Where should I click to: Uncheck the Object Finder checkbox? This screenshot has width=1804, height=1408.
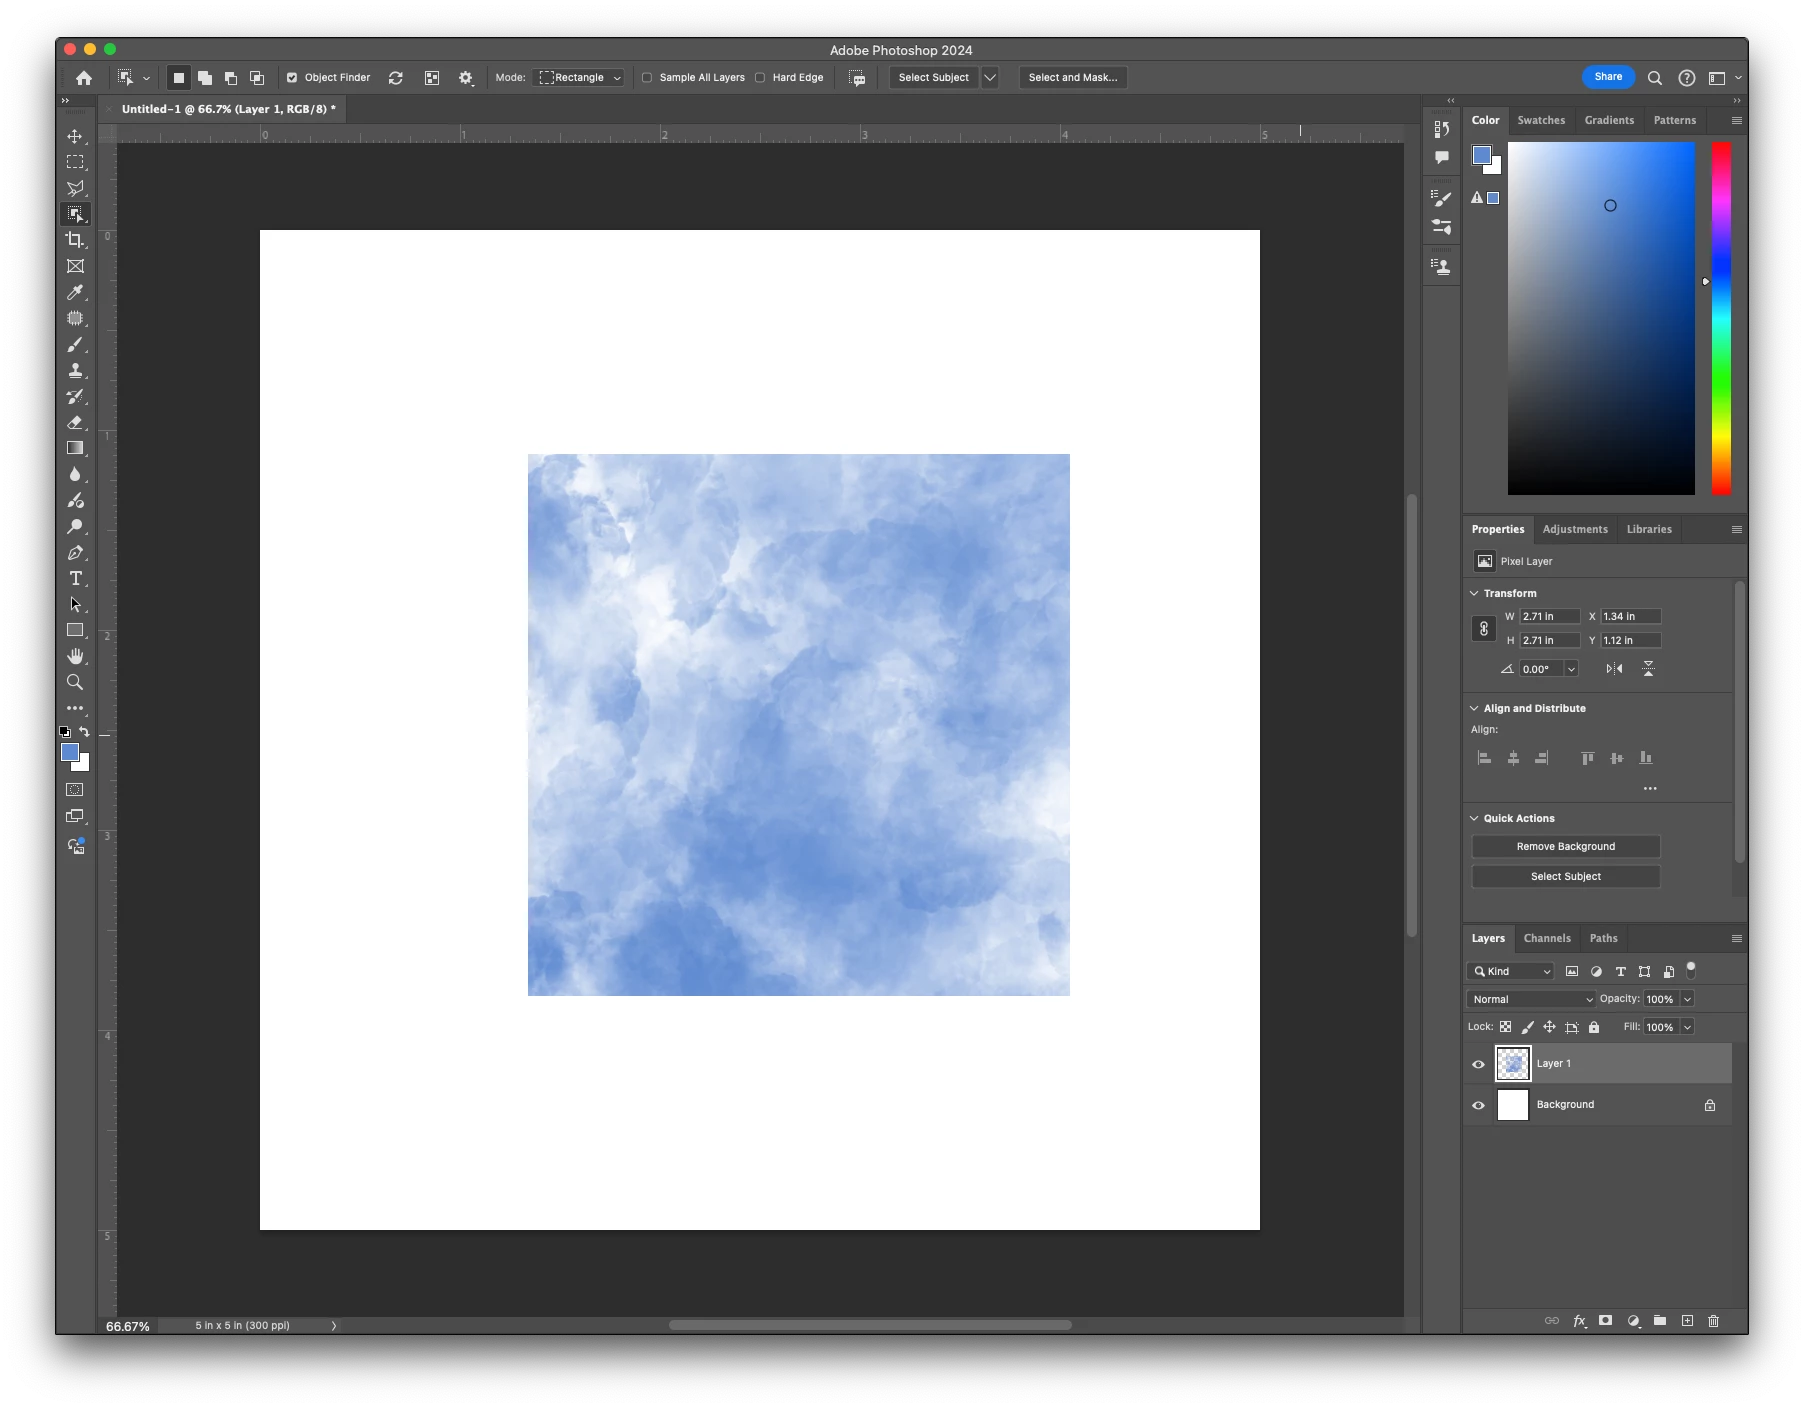(x=292, y=77)
